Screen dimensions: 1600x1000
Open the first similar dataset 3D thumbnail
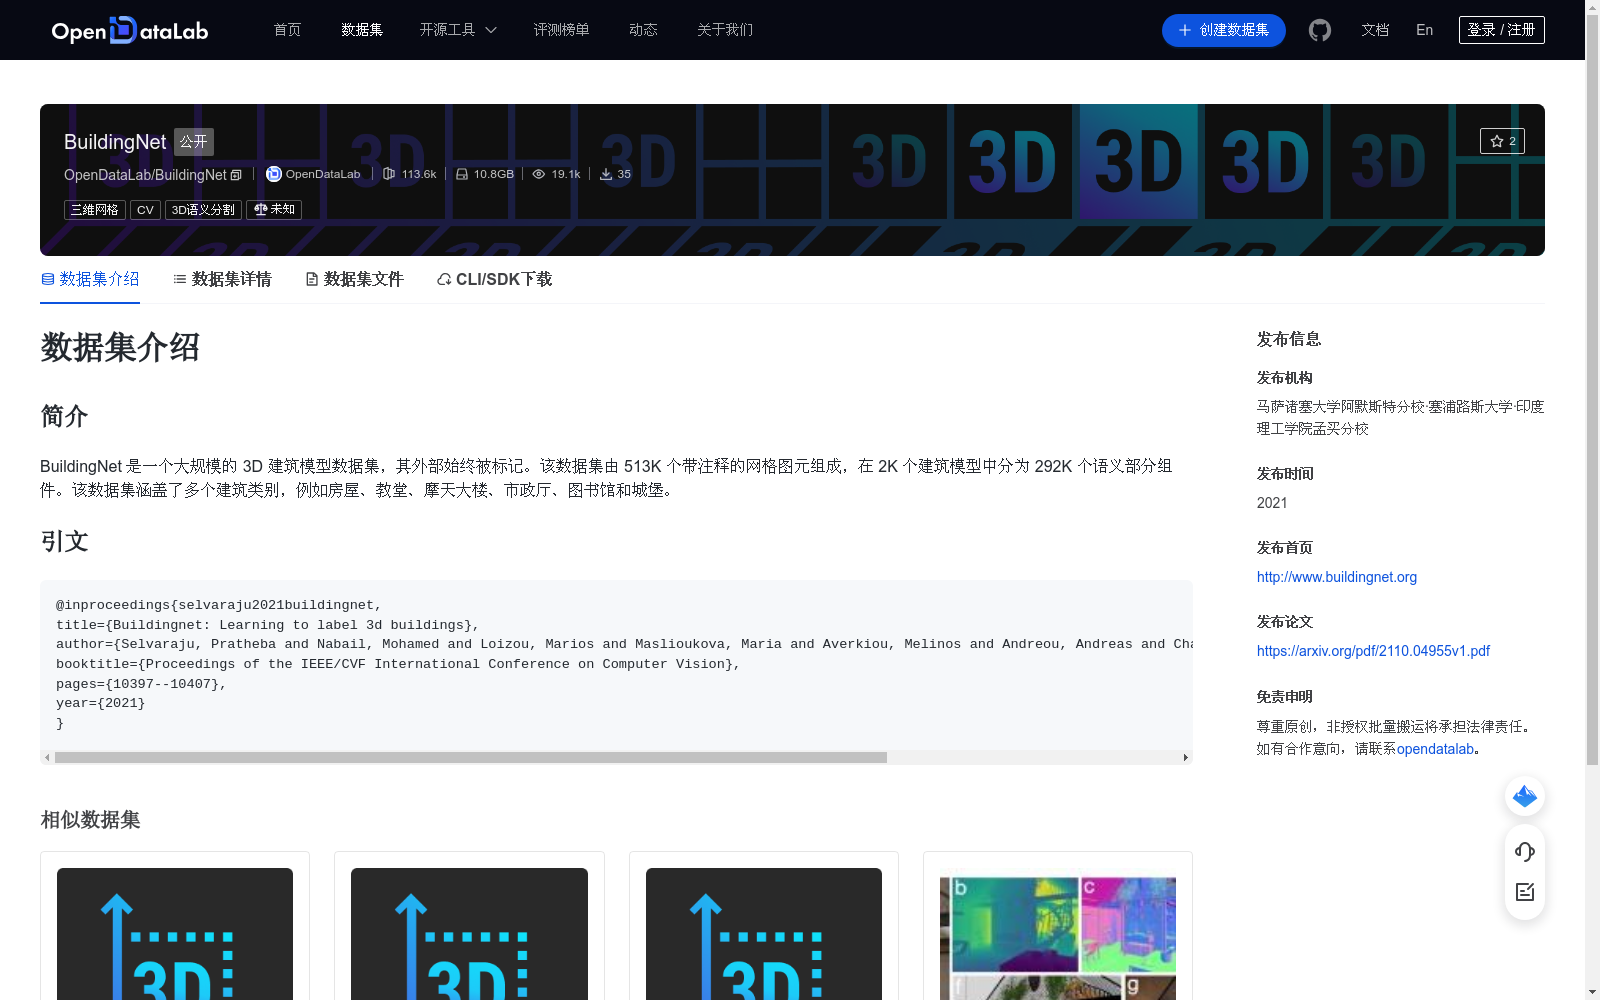[x=175, y=933]
